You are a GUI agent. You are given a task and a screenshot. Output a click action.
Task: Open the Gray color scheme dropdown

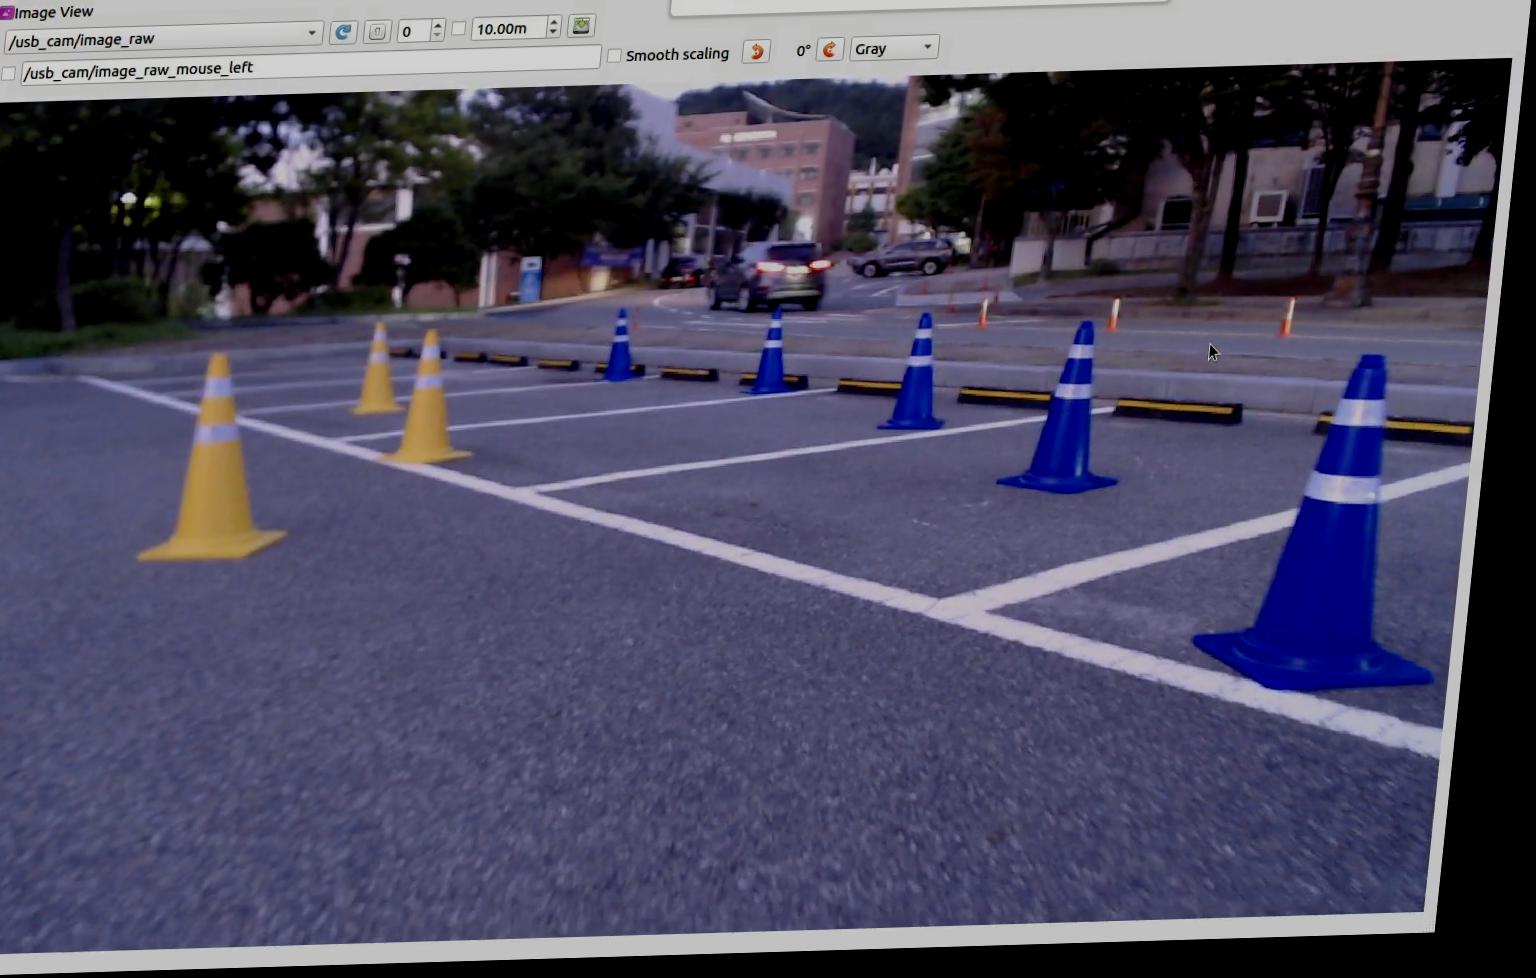[893, 48]
